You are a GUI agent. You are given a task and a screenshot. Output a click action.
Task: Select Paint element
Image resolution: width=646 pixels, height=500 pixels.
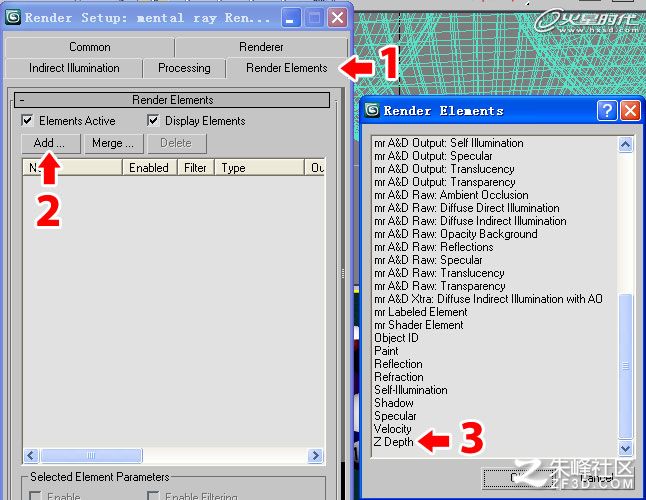[x=386, y=351]
